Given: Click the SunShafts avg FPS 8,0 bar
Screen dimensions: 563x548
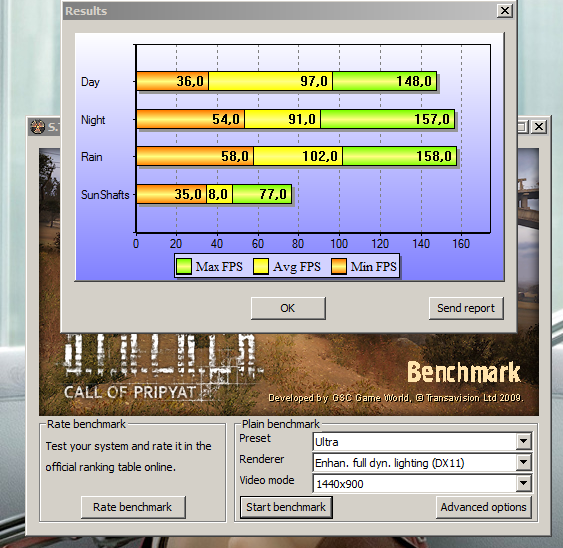Looking at the screenshot, I should coord(220,194).
